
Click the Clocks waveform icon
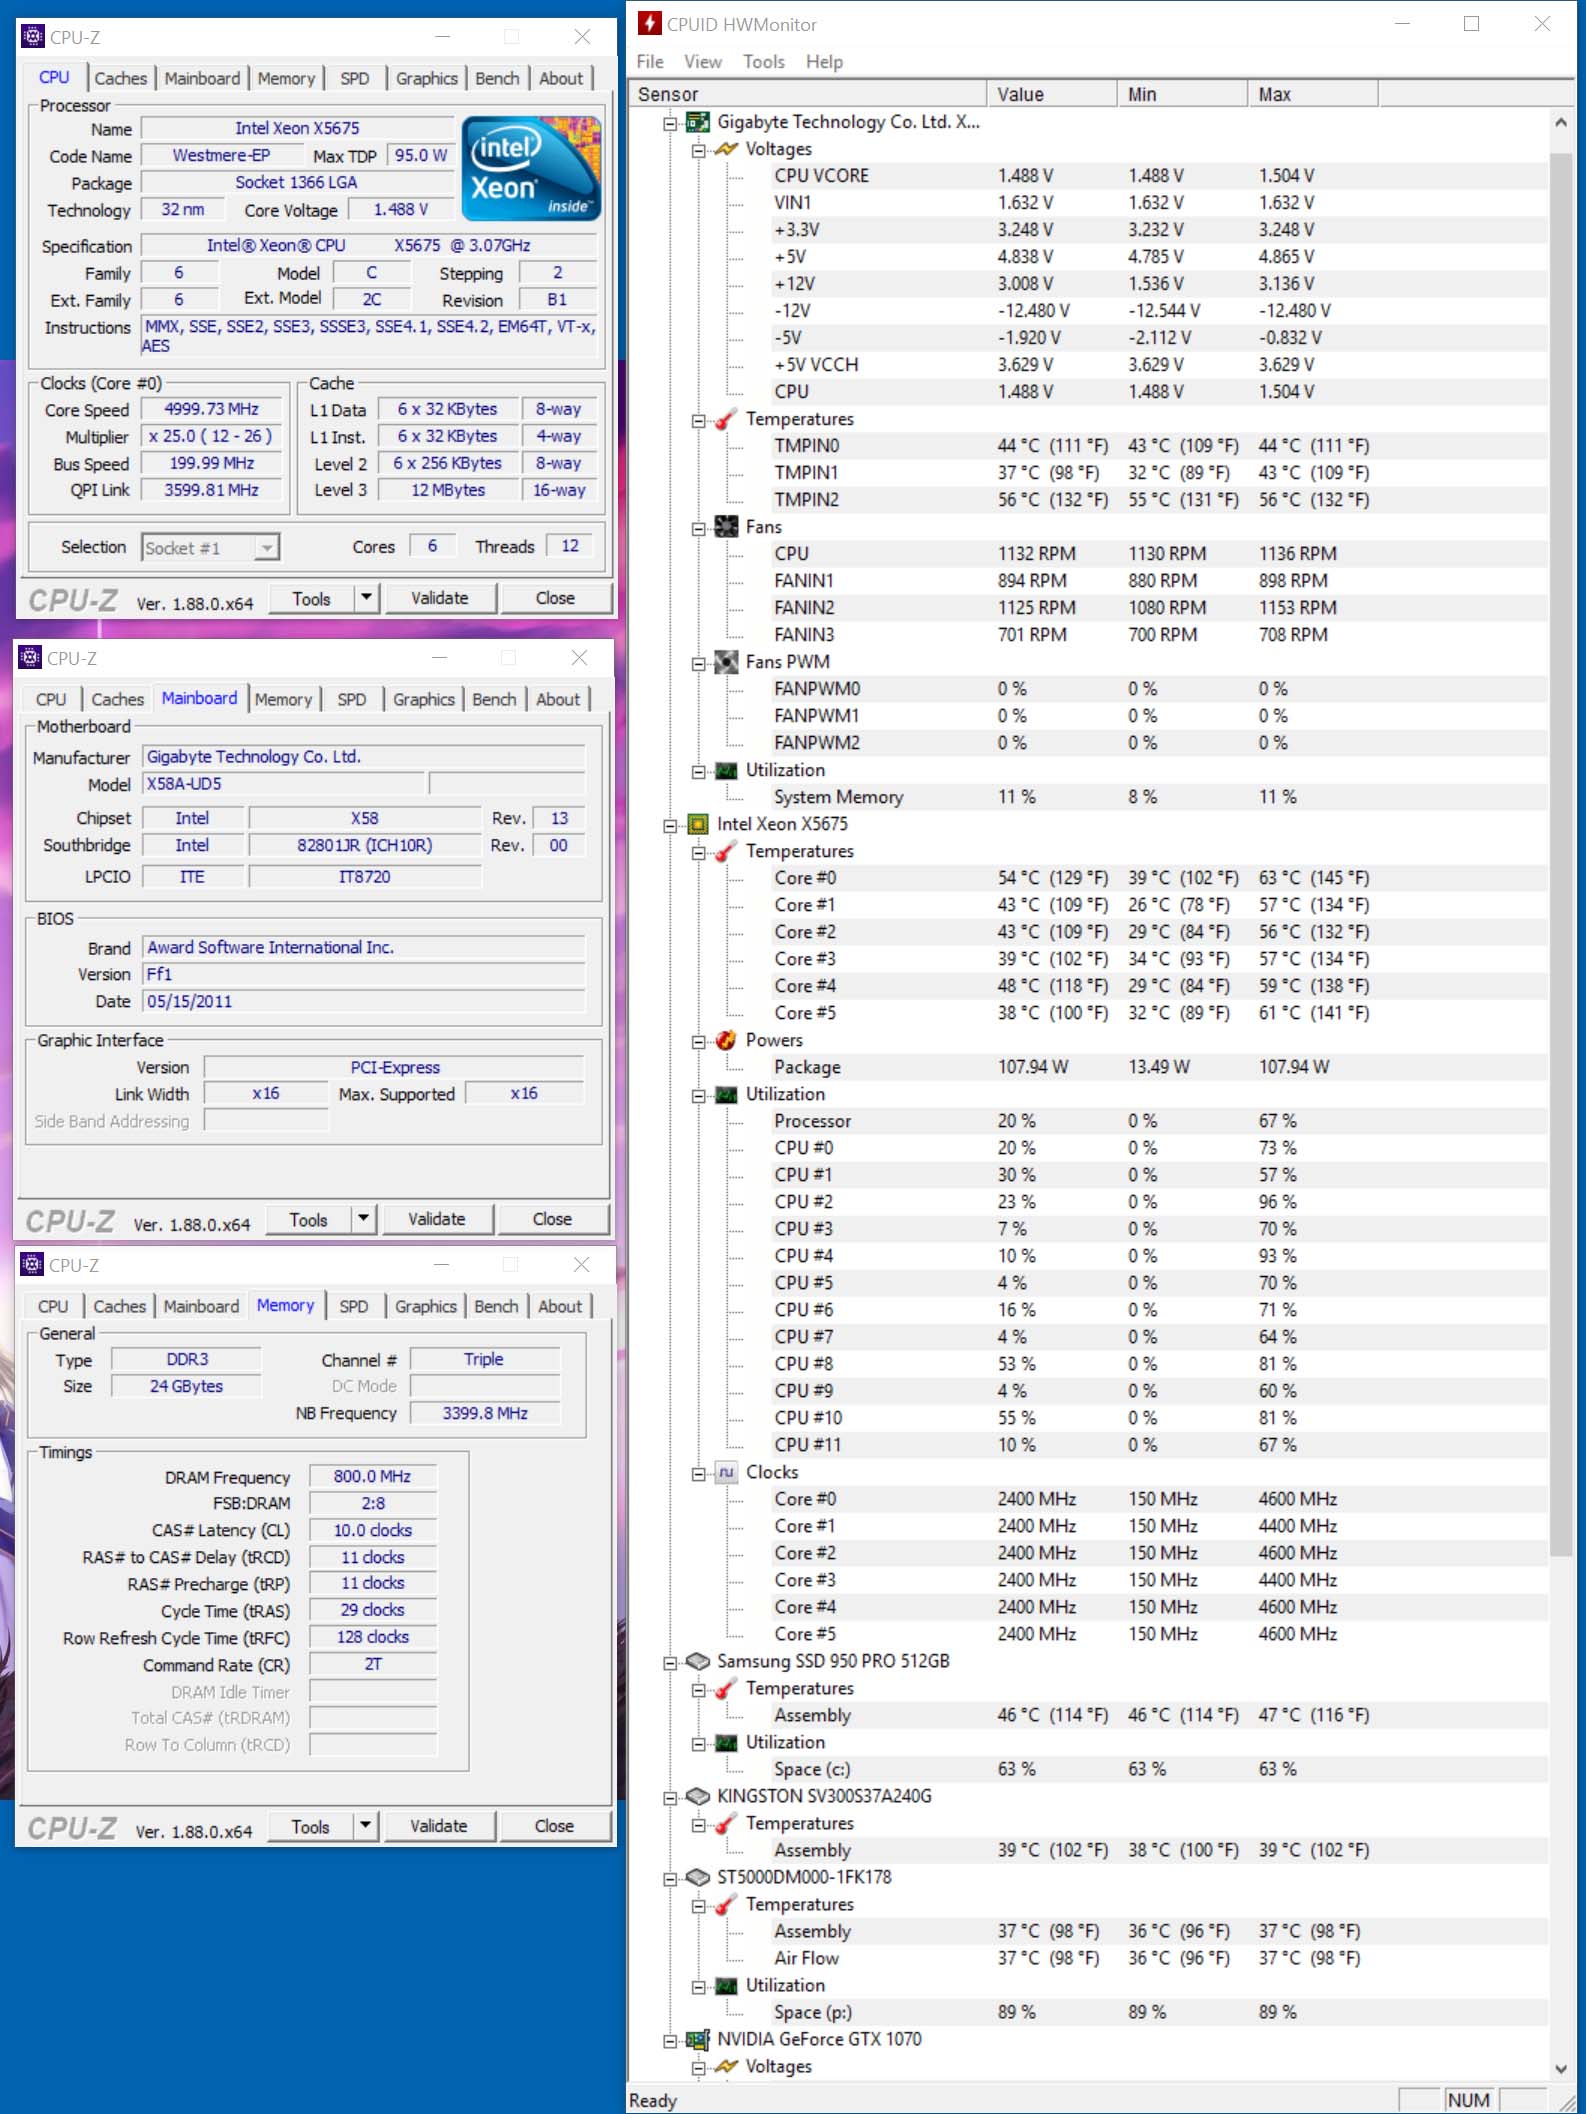tap(726, 1472)
